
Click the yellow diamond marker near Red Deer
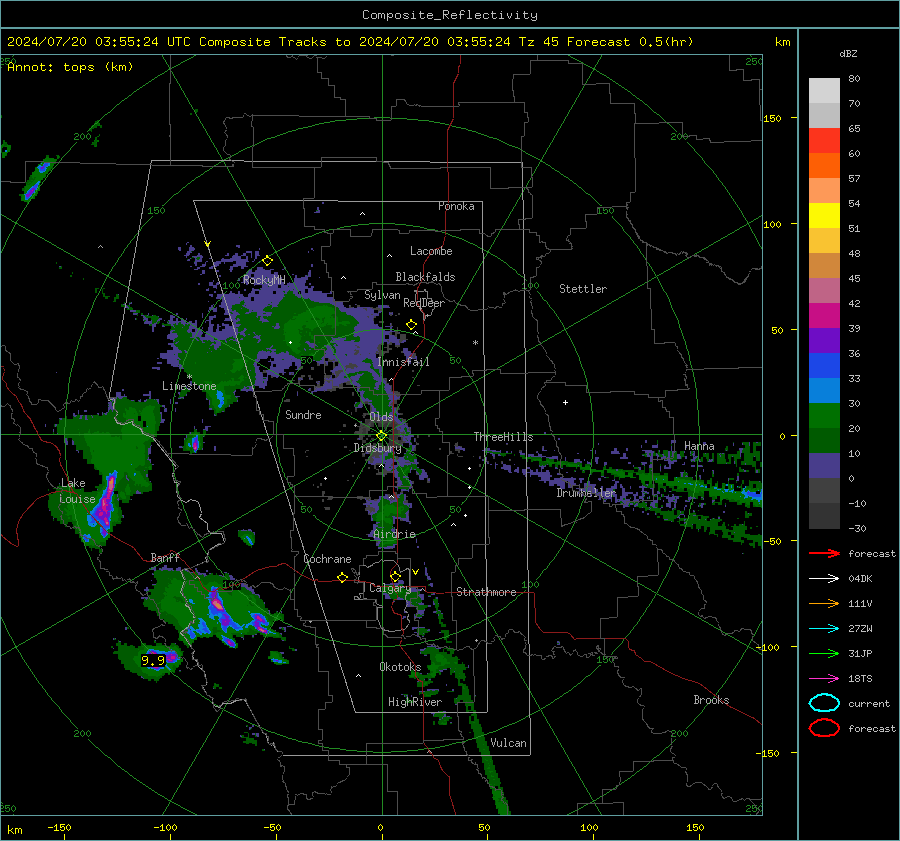pos(411,325)
